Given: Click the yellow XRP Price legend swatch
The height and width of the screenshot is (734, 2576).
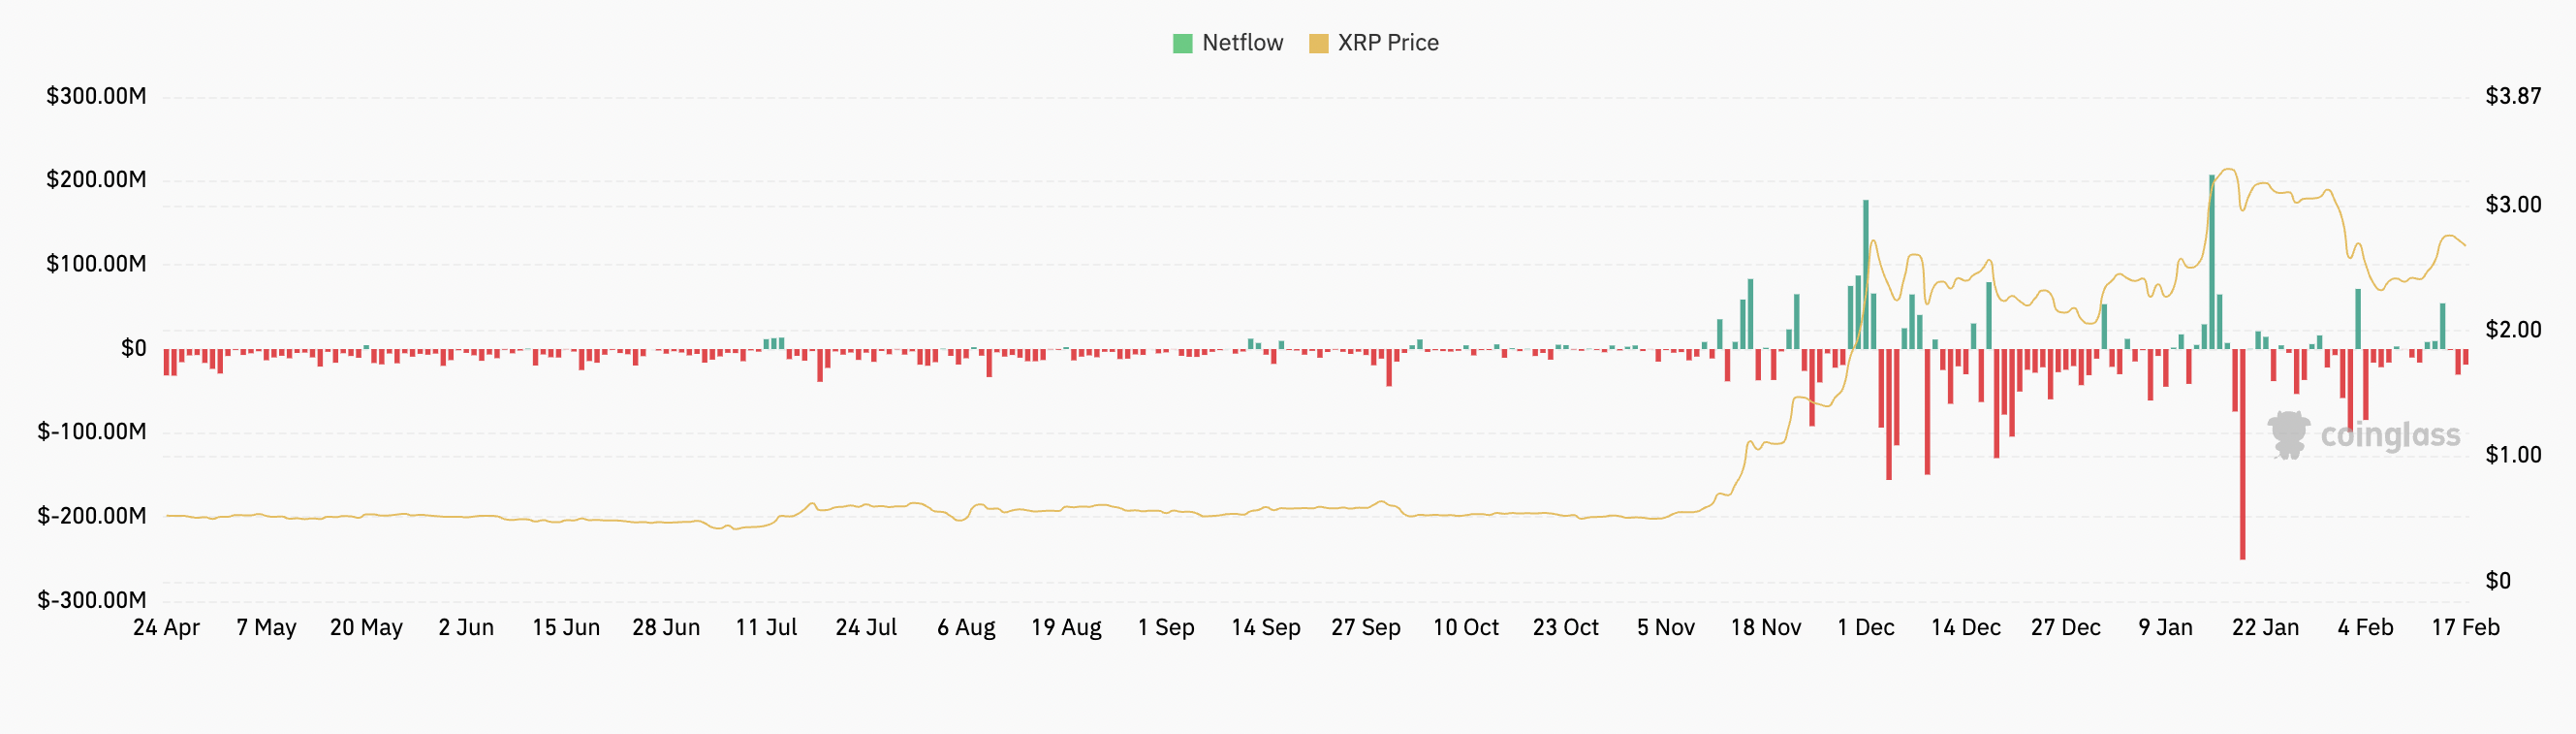Looking at the screenshot, I should point(1318,43).
